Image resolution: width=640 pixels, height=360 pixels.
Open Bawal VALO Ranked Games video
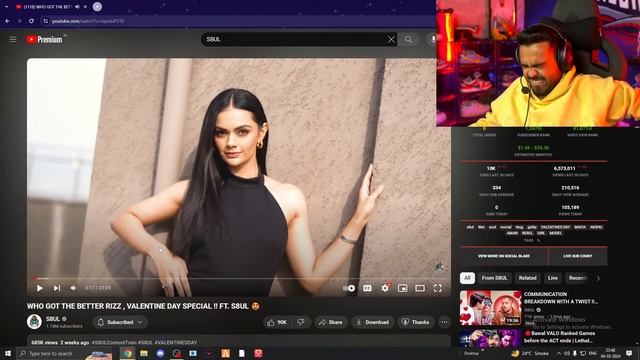[x=559, y=337]
